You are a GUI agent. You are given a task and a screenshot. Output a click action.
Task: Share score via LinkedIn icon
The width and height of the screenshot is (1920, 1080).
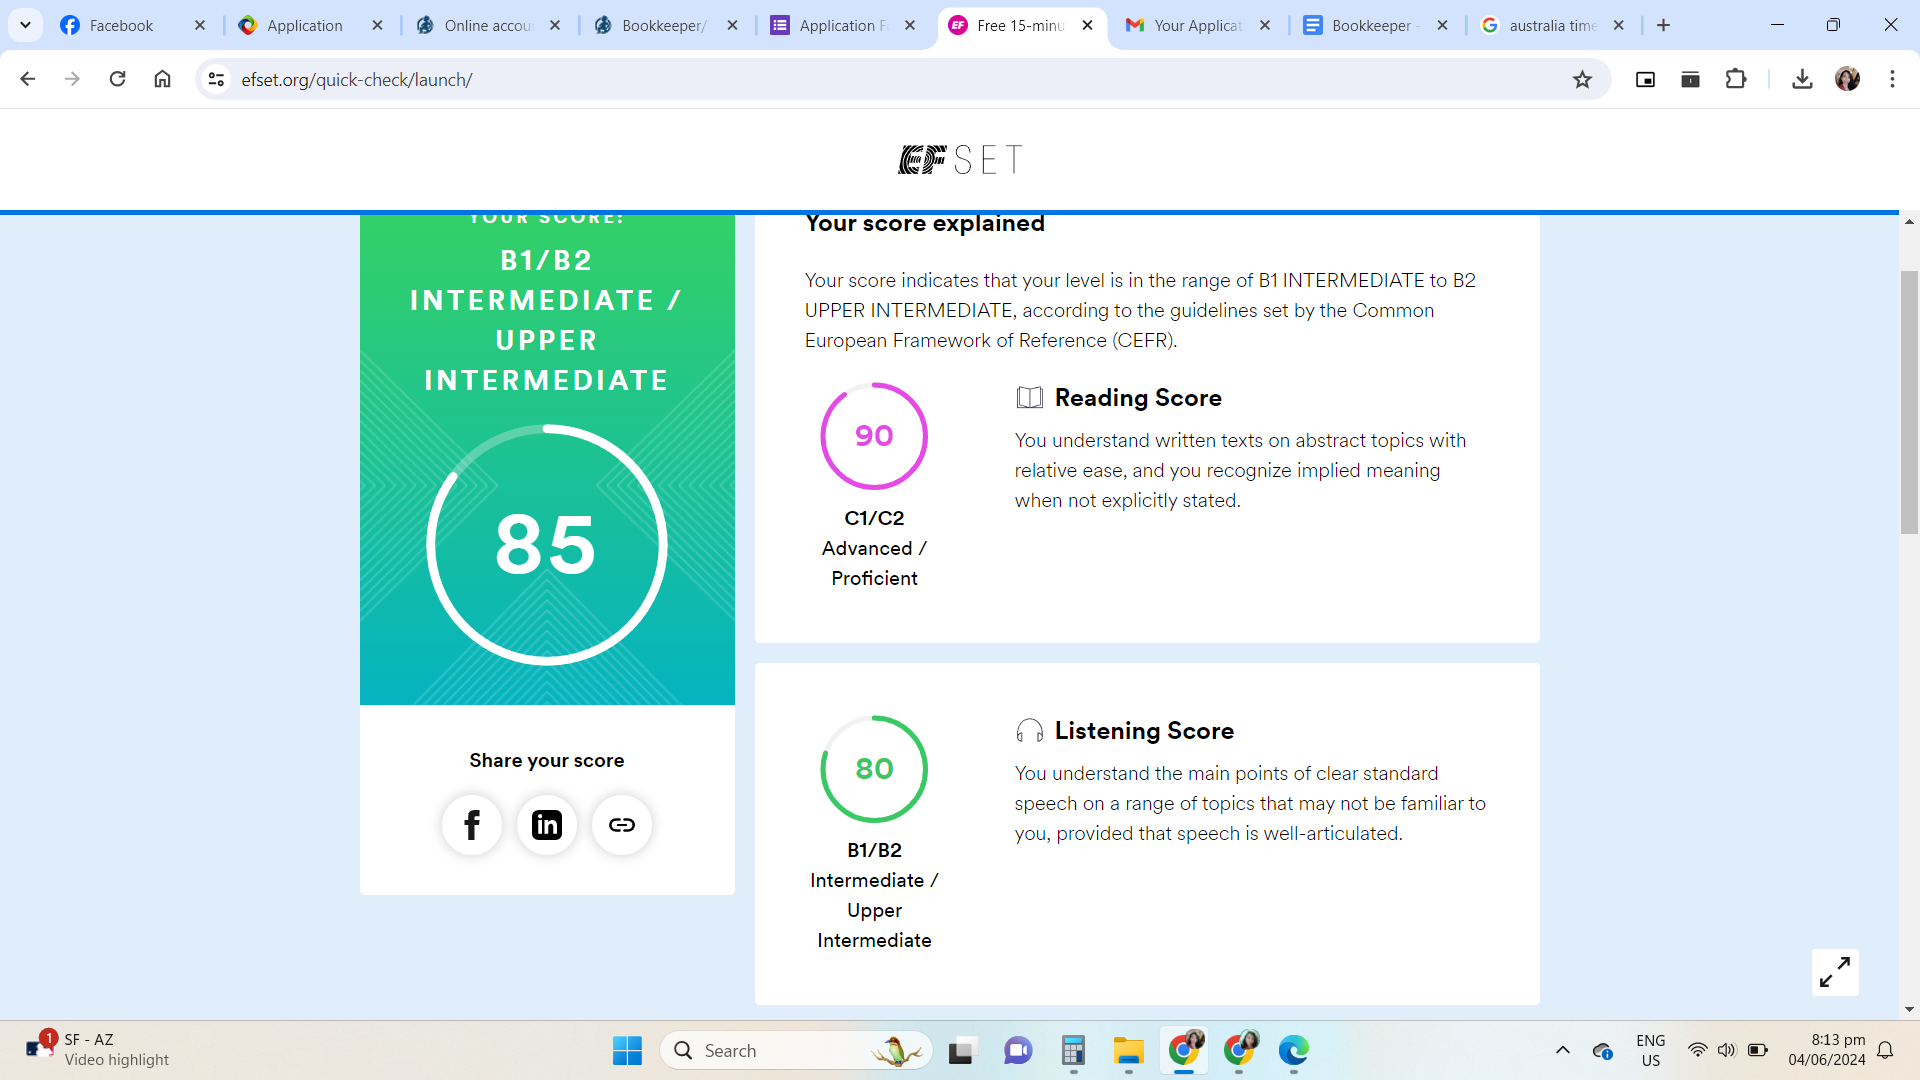click(x=547, y=825)
